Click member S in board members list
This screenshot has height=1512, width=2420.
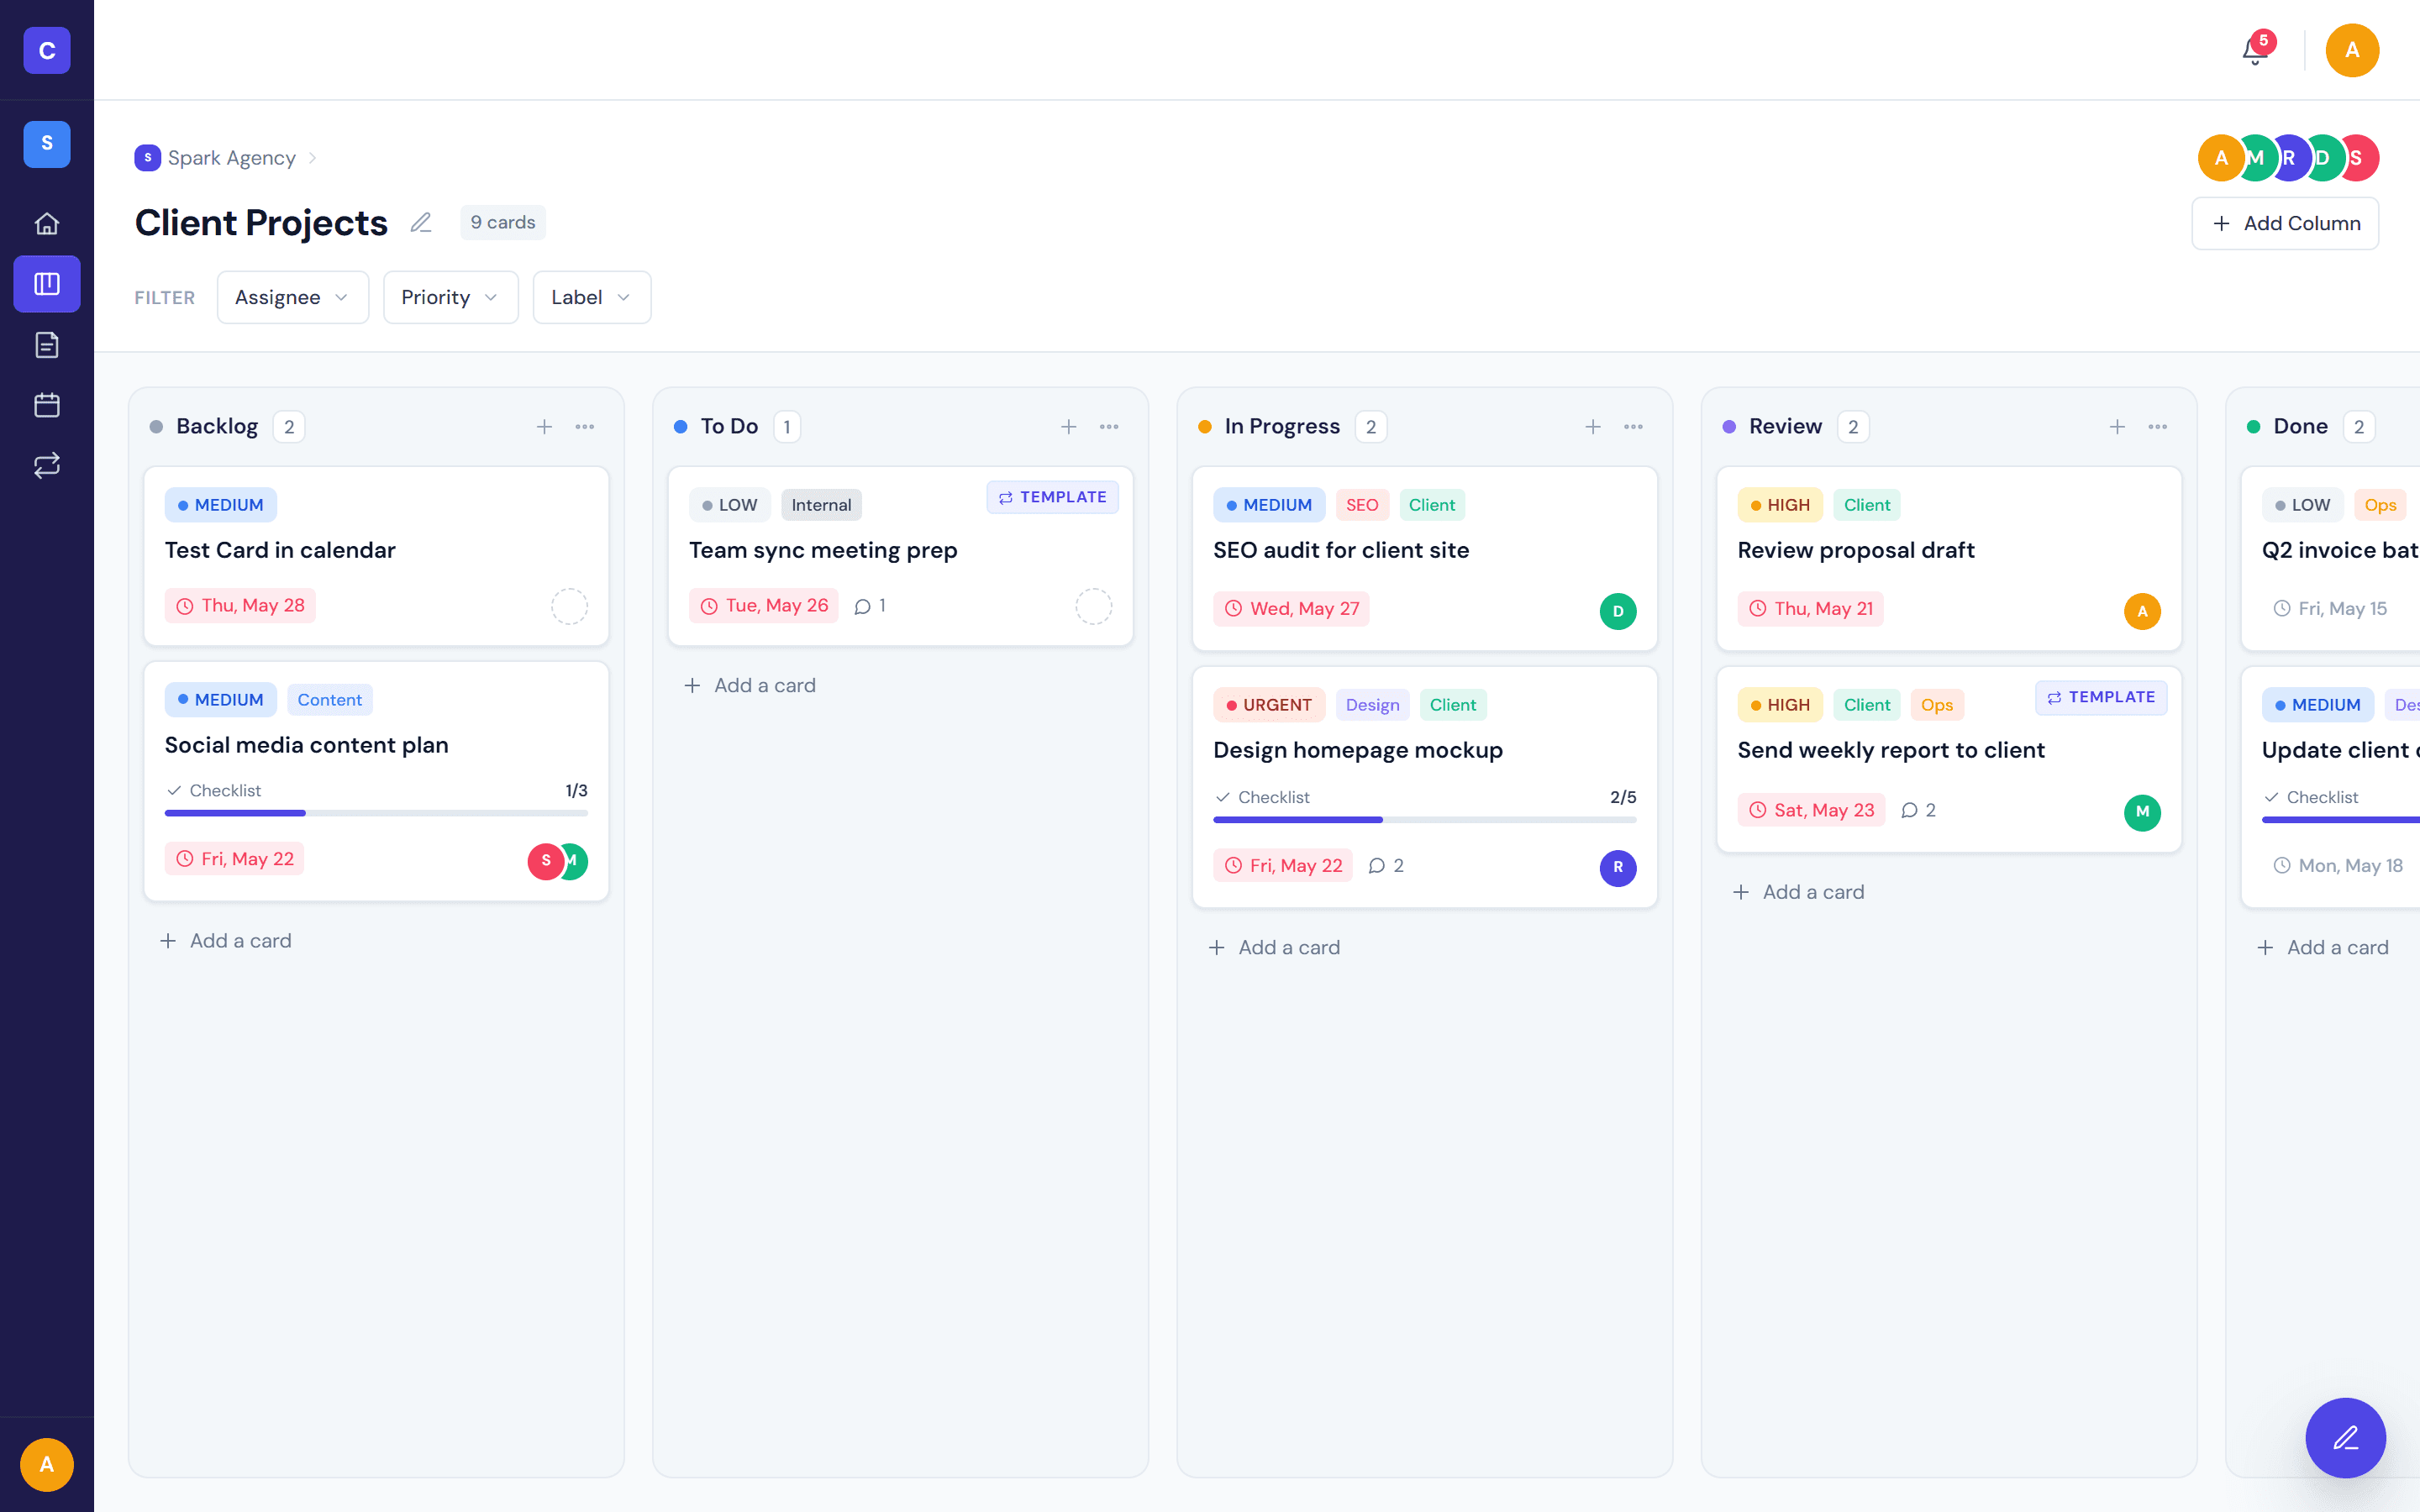click(2358, 158)
